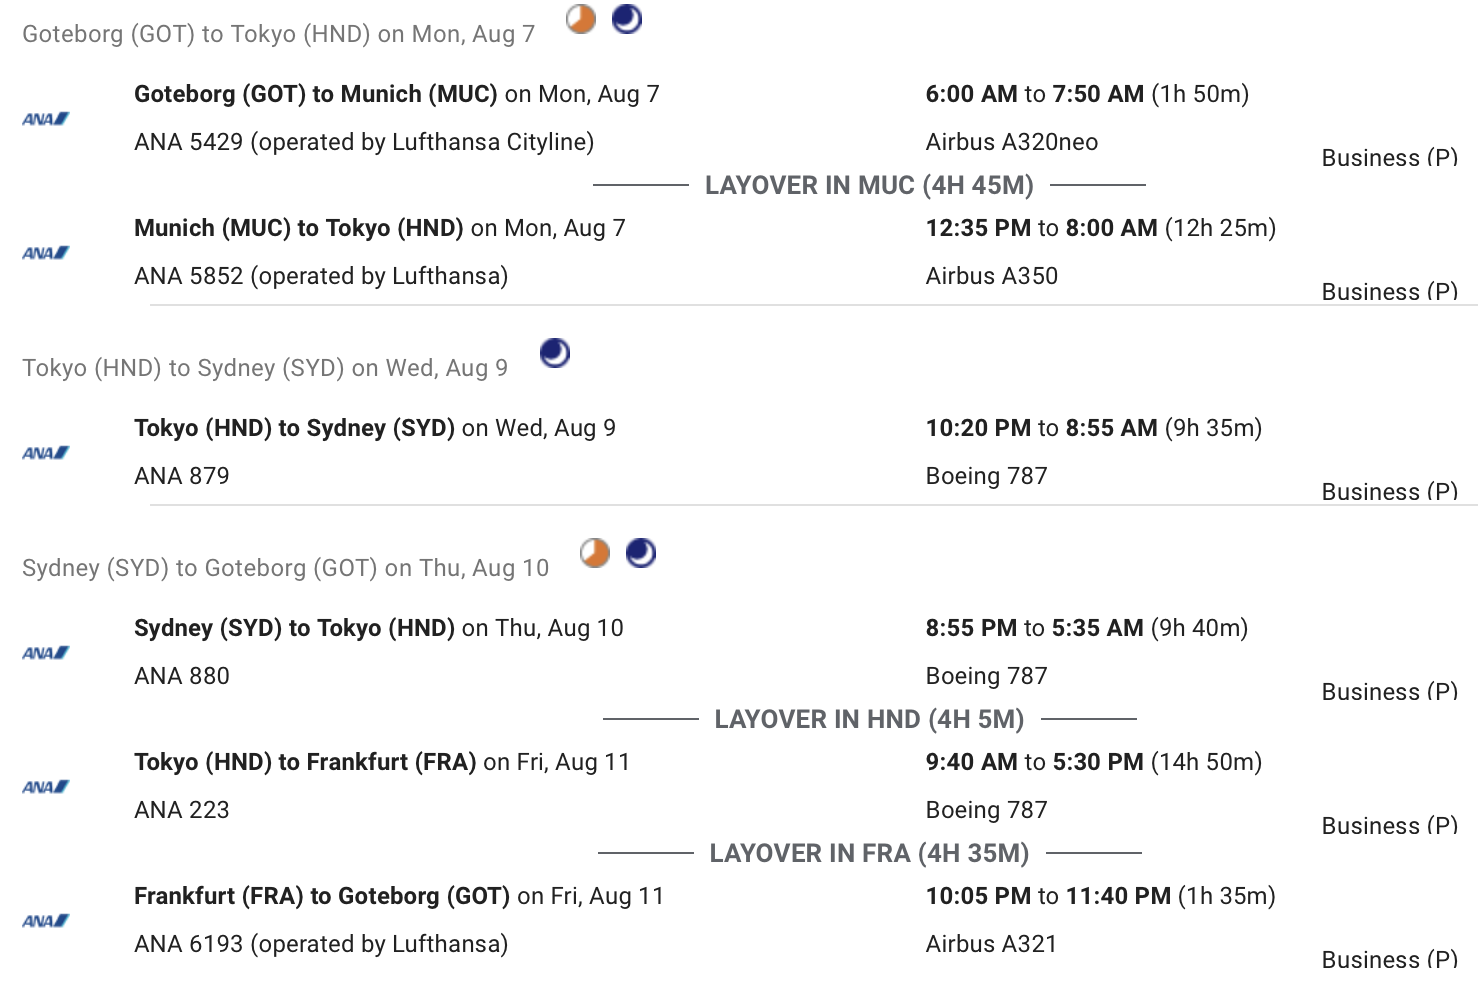
Task: Click the moon overnight icon beside Goteborg to Tokyo header
Action: pos(627,19)
